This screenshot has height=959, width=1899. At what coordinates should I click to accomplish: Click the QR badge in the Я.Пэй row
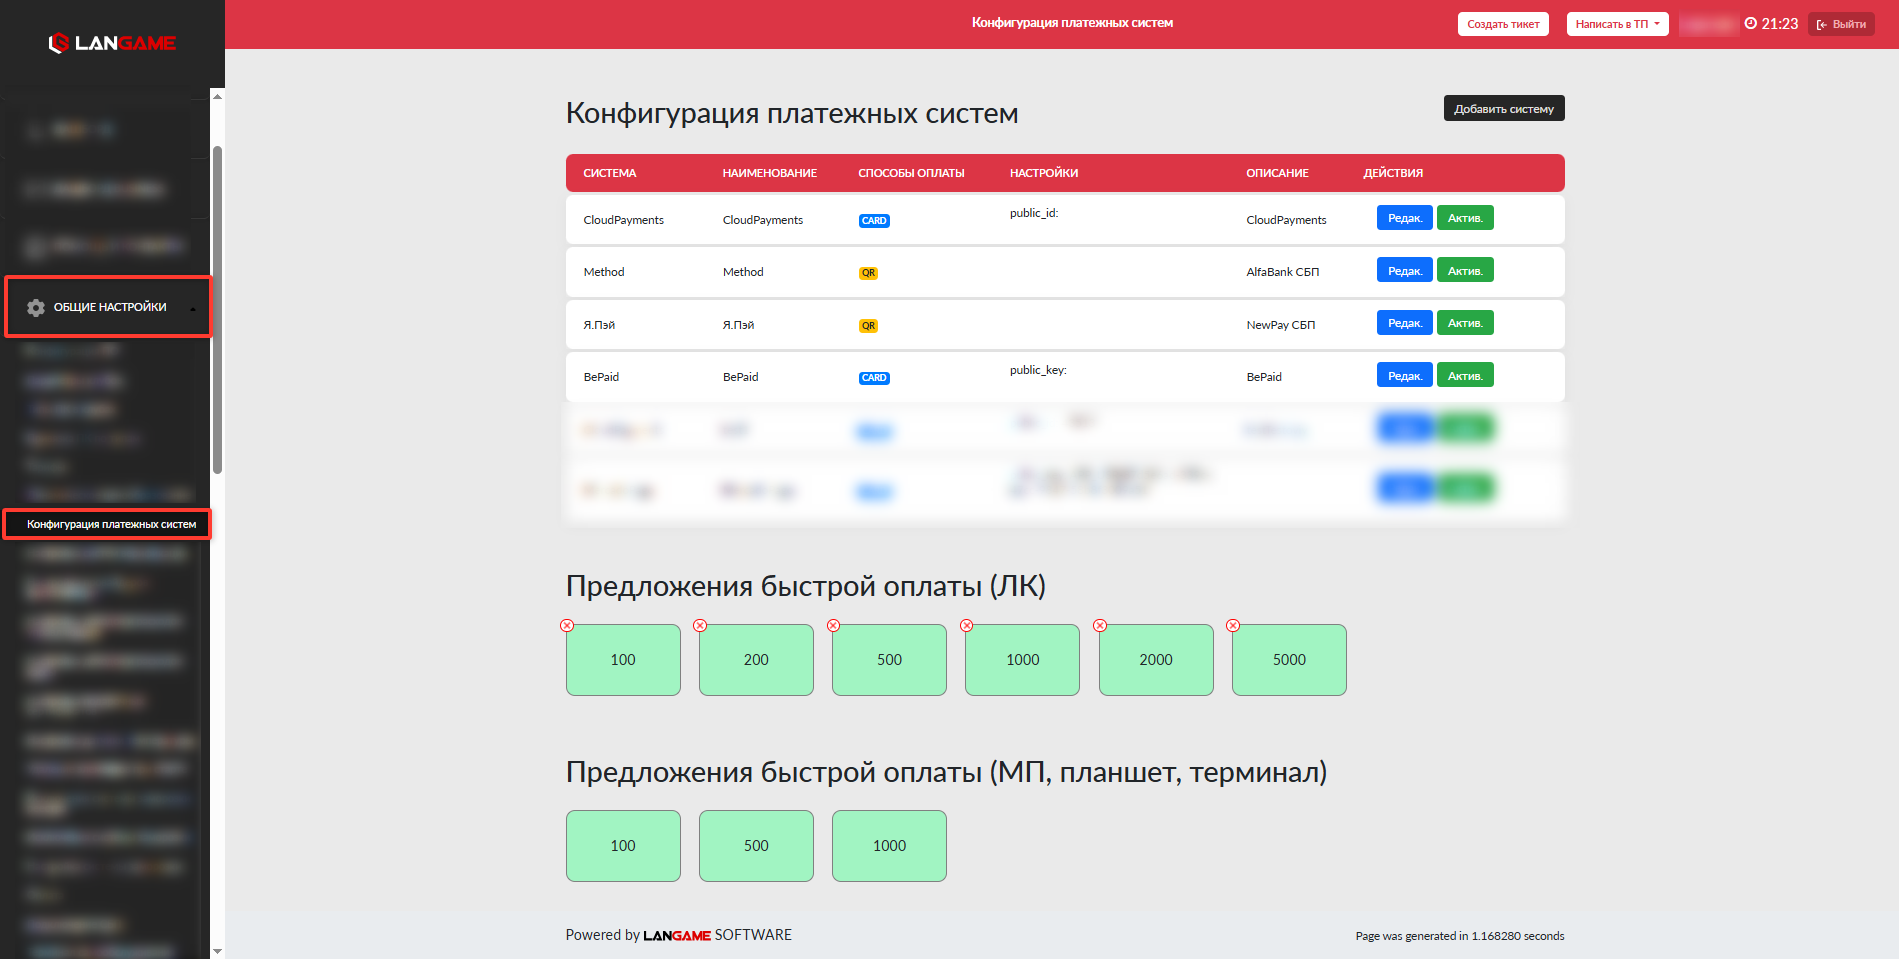(868, 326)
